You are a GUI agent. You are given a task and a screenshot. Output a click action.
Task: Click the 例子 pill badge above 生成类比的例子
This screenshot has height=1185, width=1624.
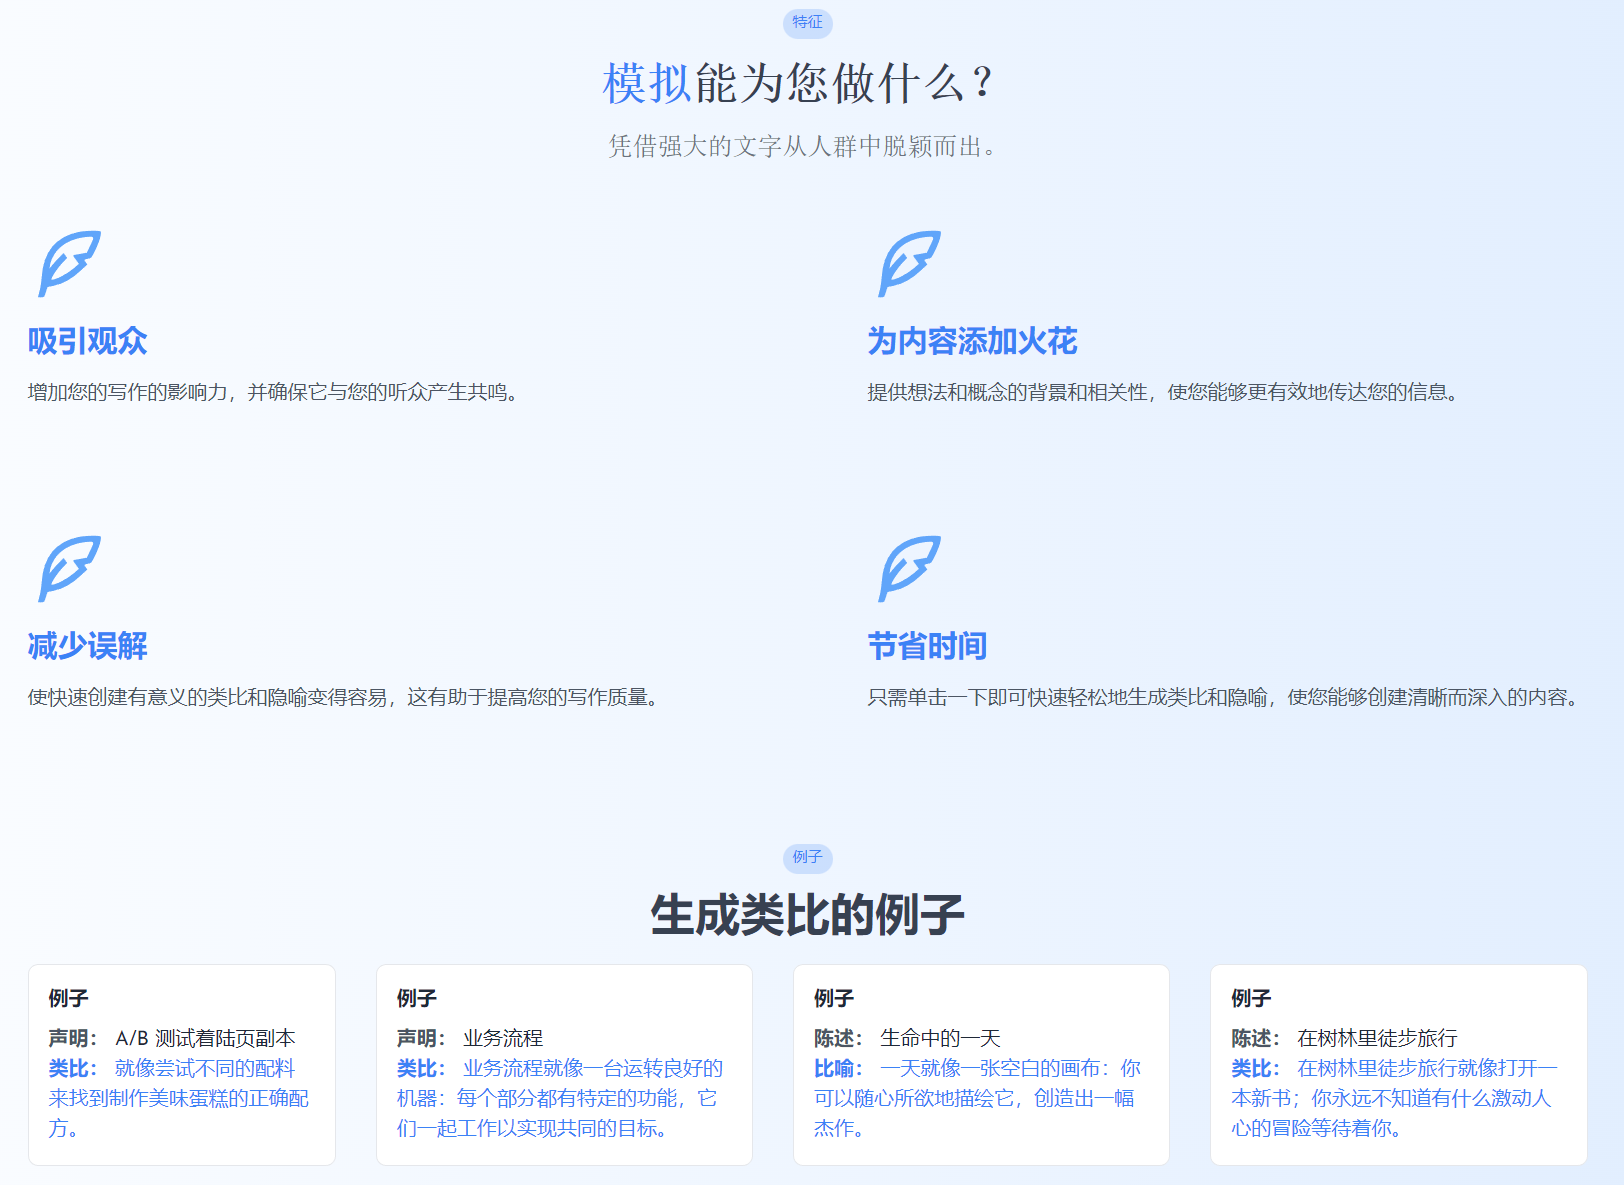[807, 857]
